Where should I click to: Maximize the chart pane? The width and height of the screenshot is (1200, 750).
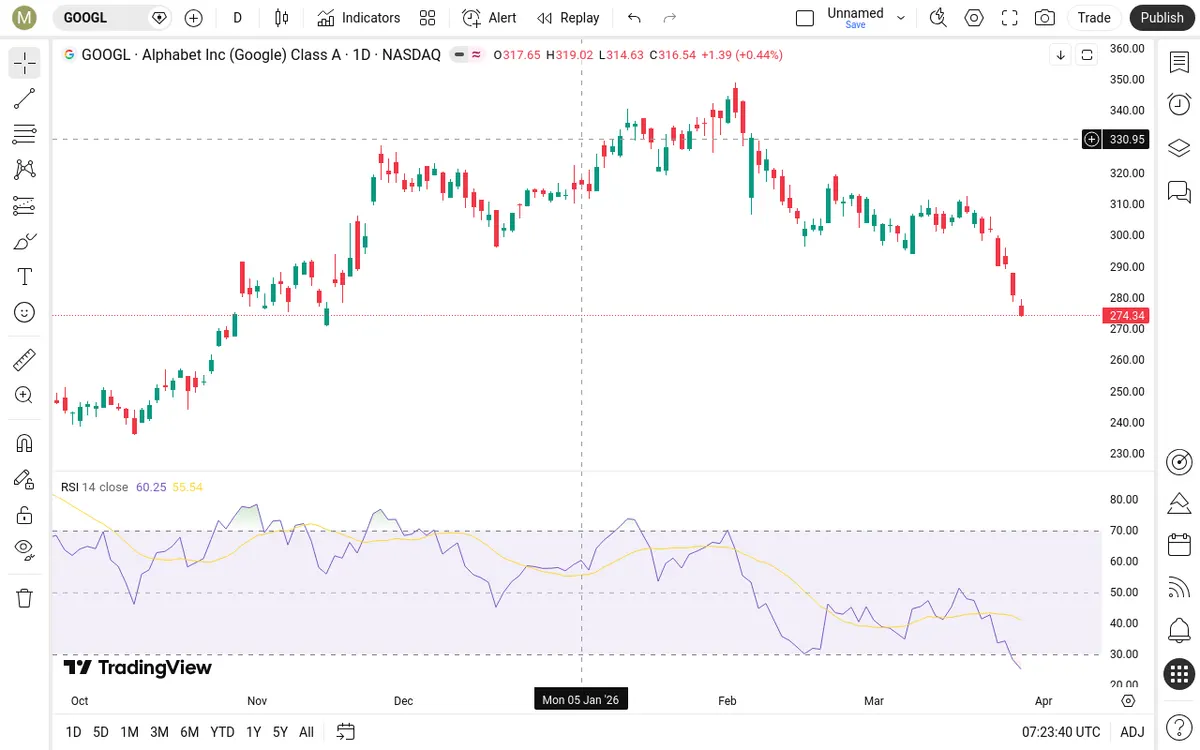[1086, 55]
